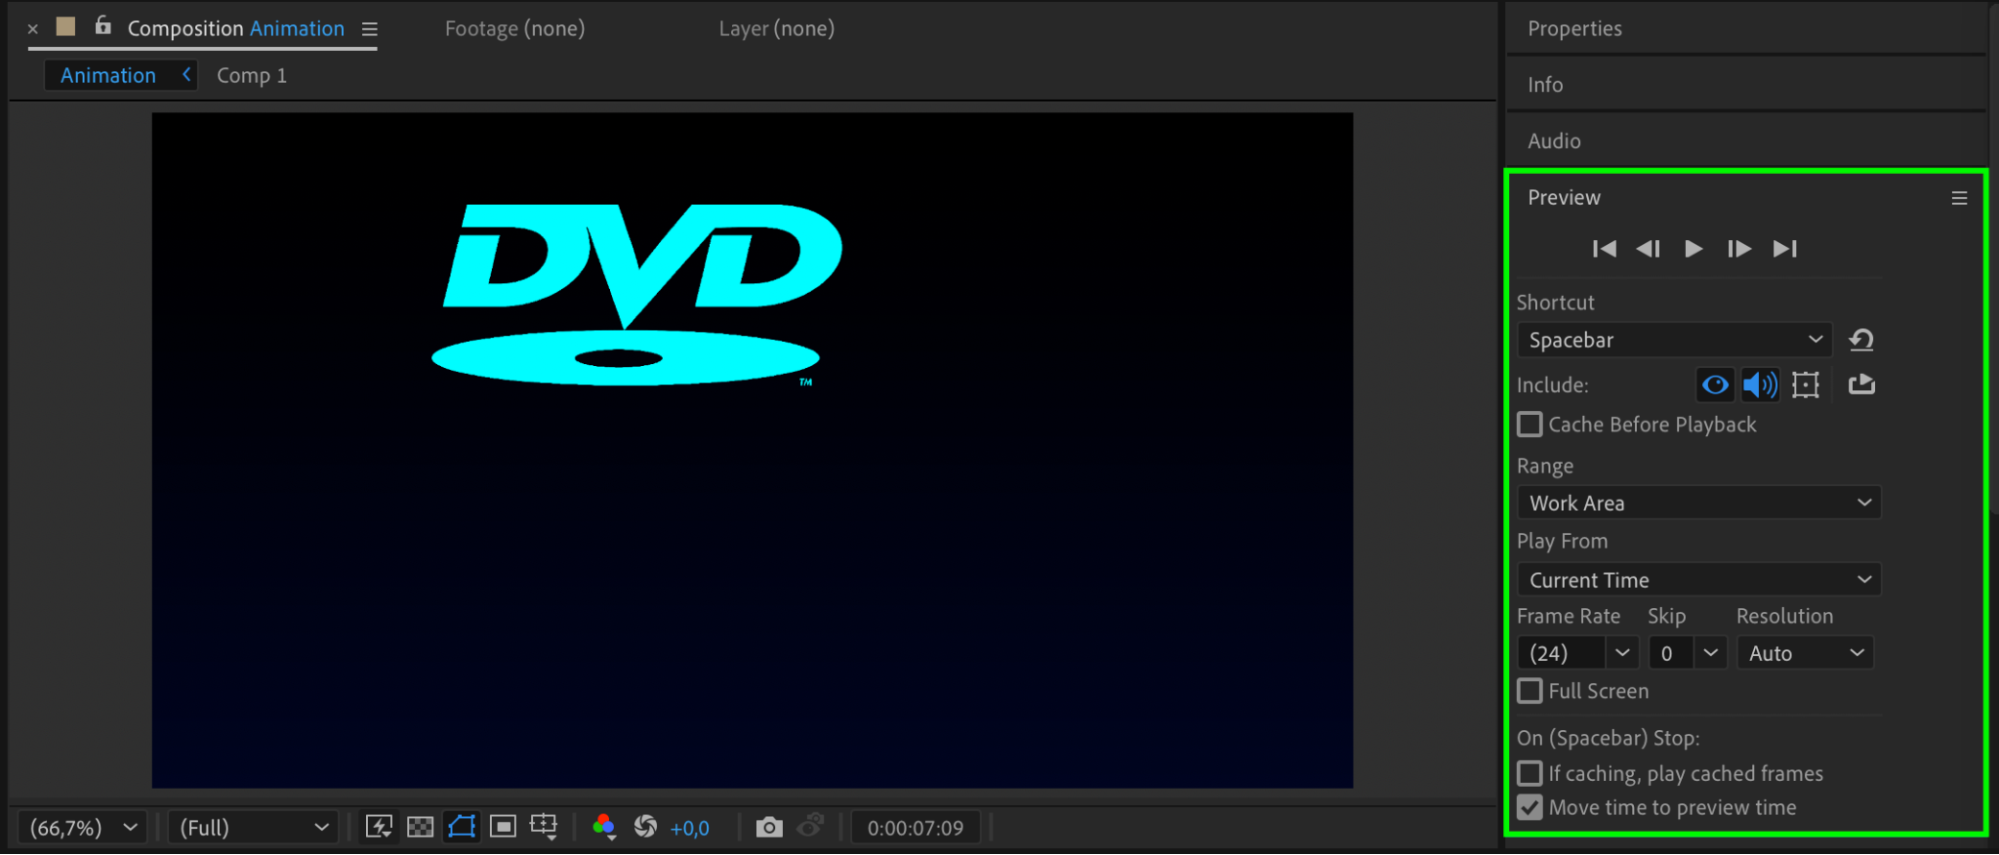Adjust the +0,0 exposure value

(x=690, y=829)
